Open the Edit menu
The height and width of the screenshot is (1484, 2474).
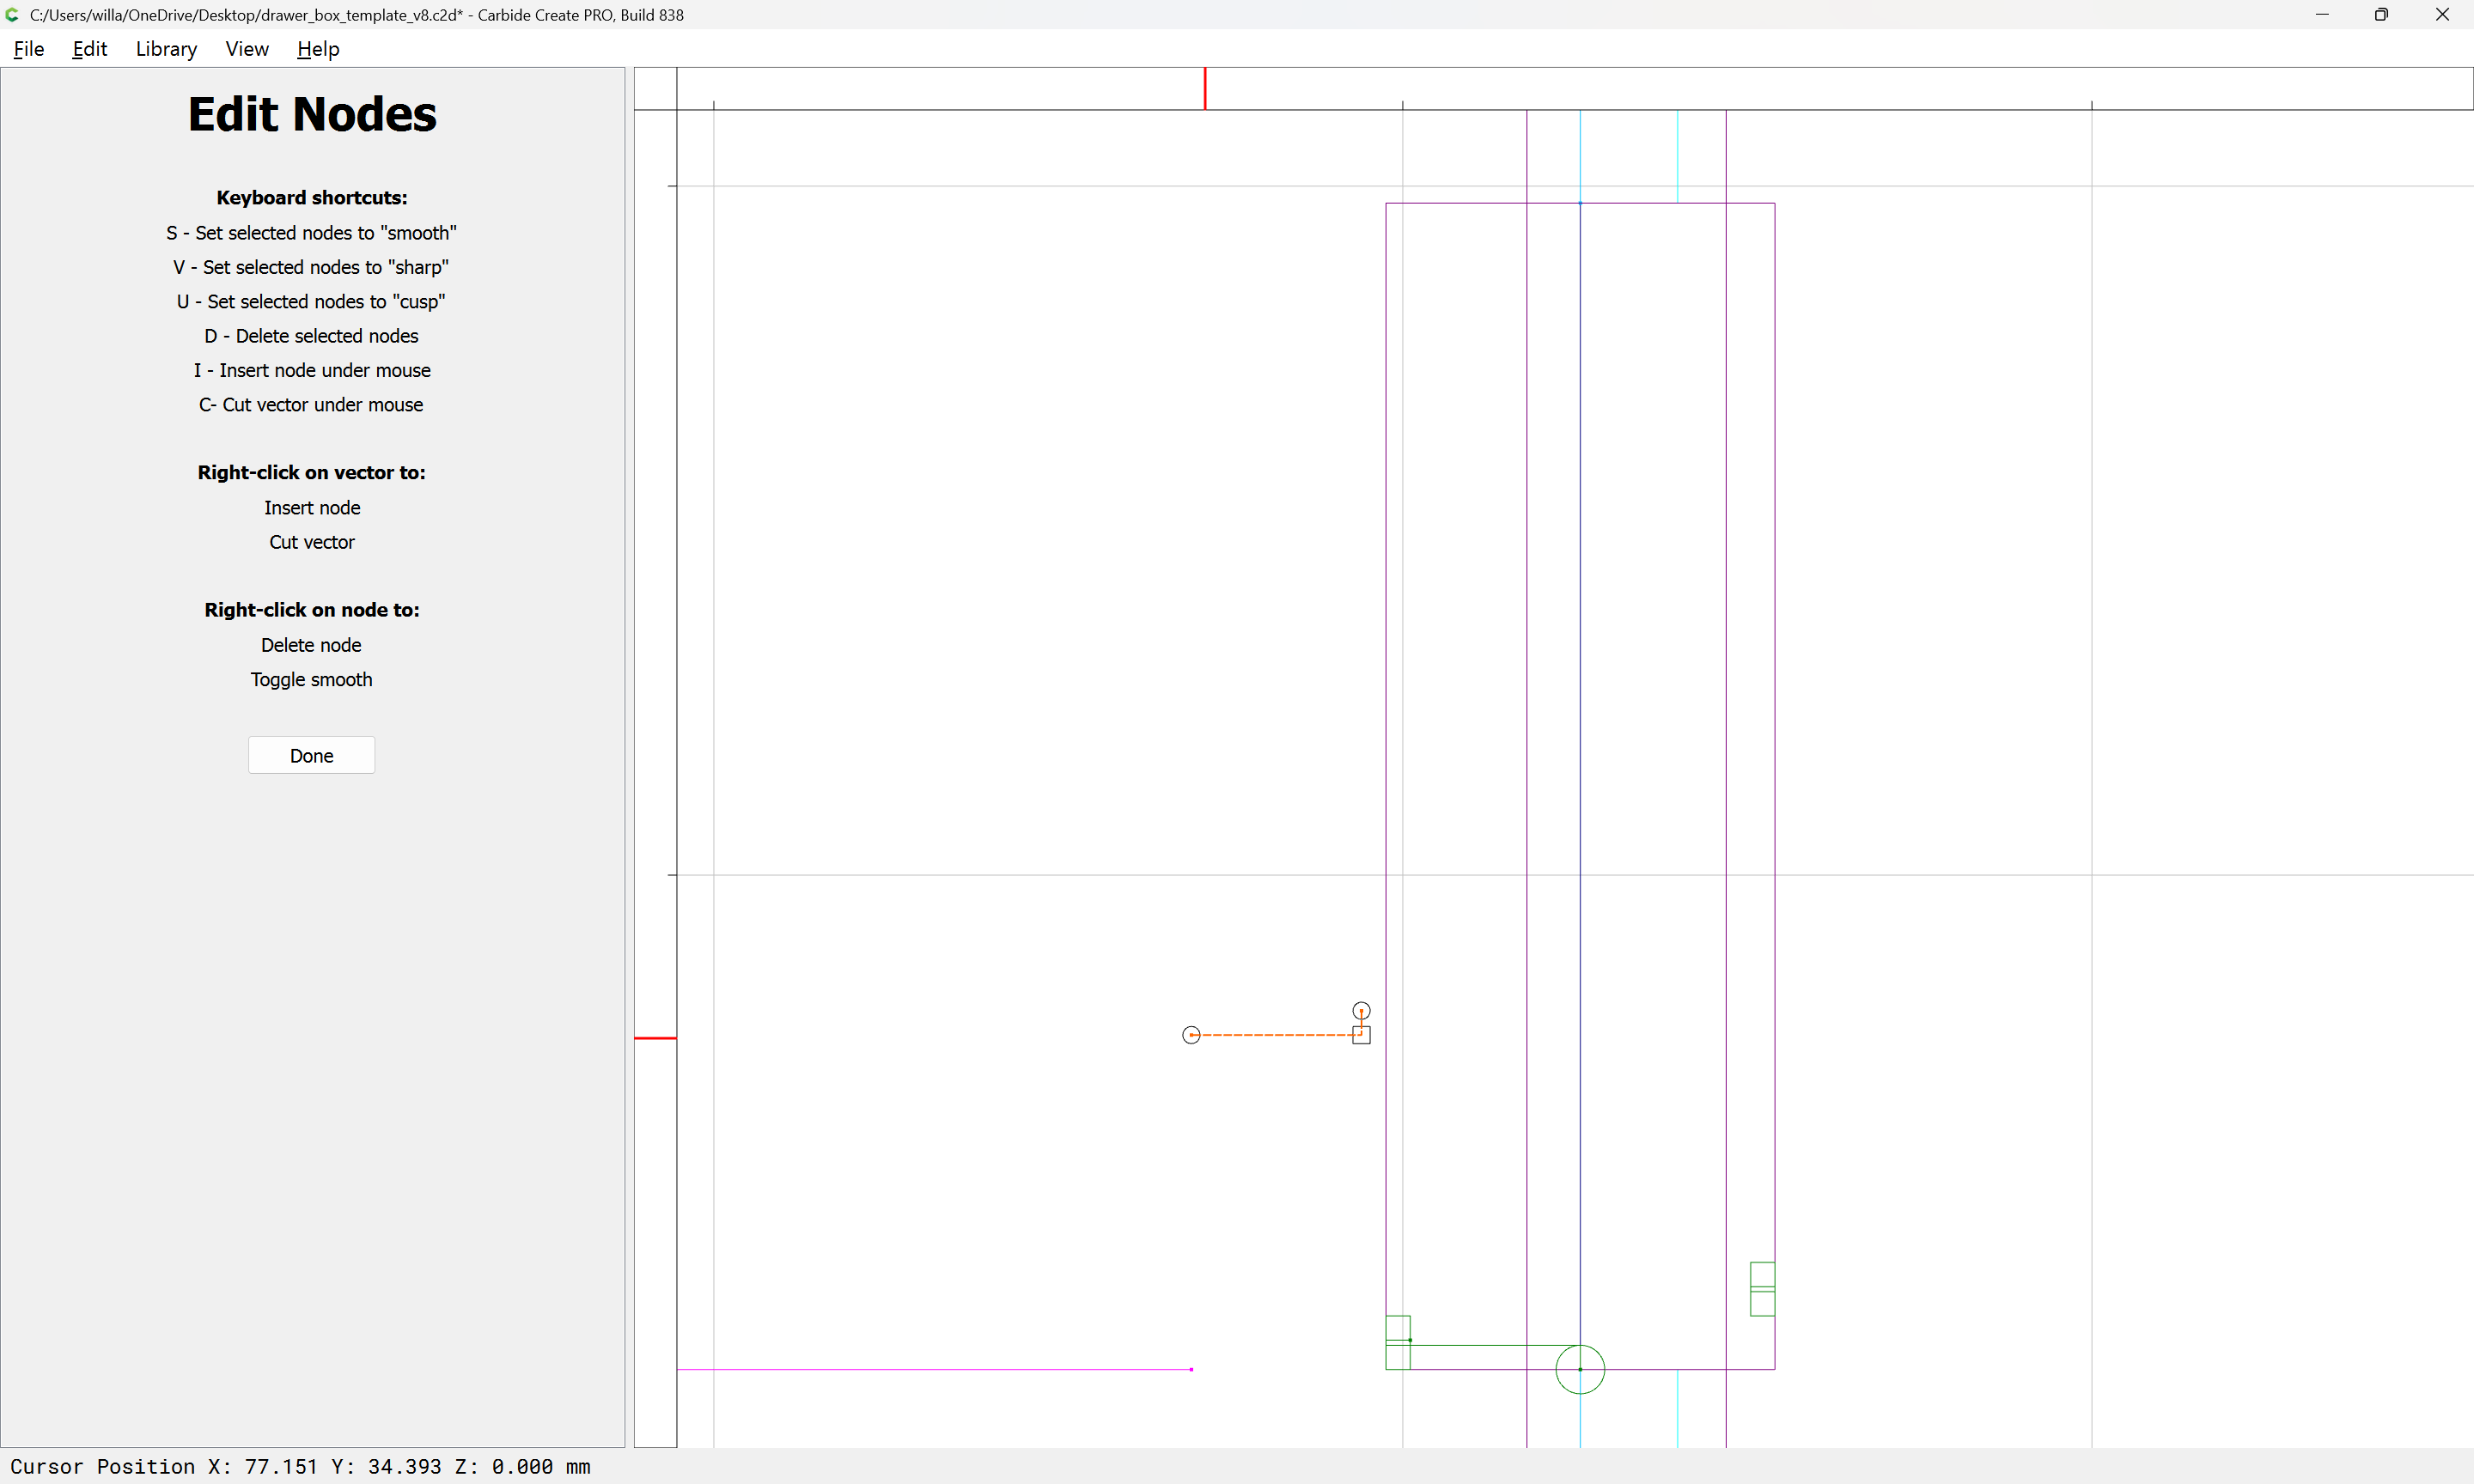(89, 49)
